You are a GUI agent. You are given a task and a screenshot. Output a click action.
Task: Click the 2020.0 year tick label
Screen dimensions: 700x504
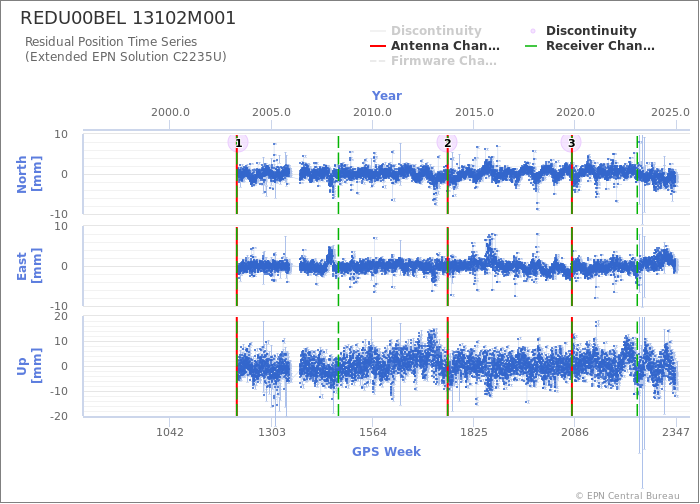click(575, 112)
